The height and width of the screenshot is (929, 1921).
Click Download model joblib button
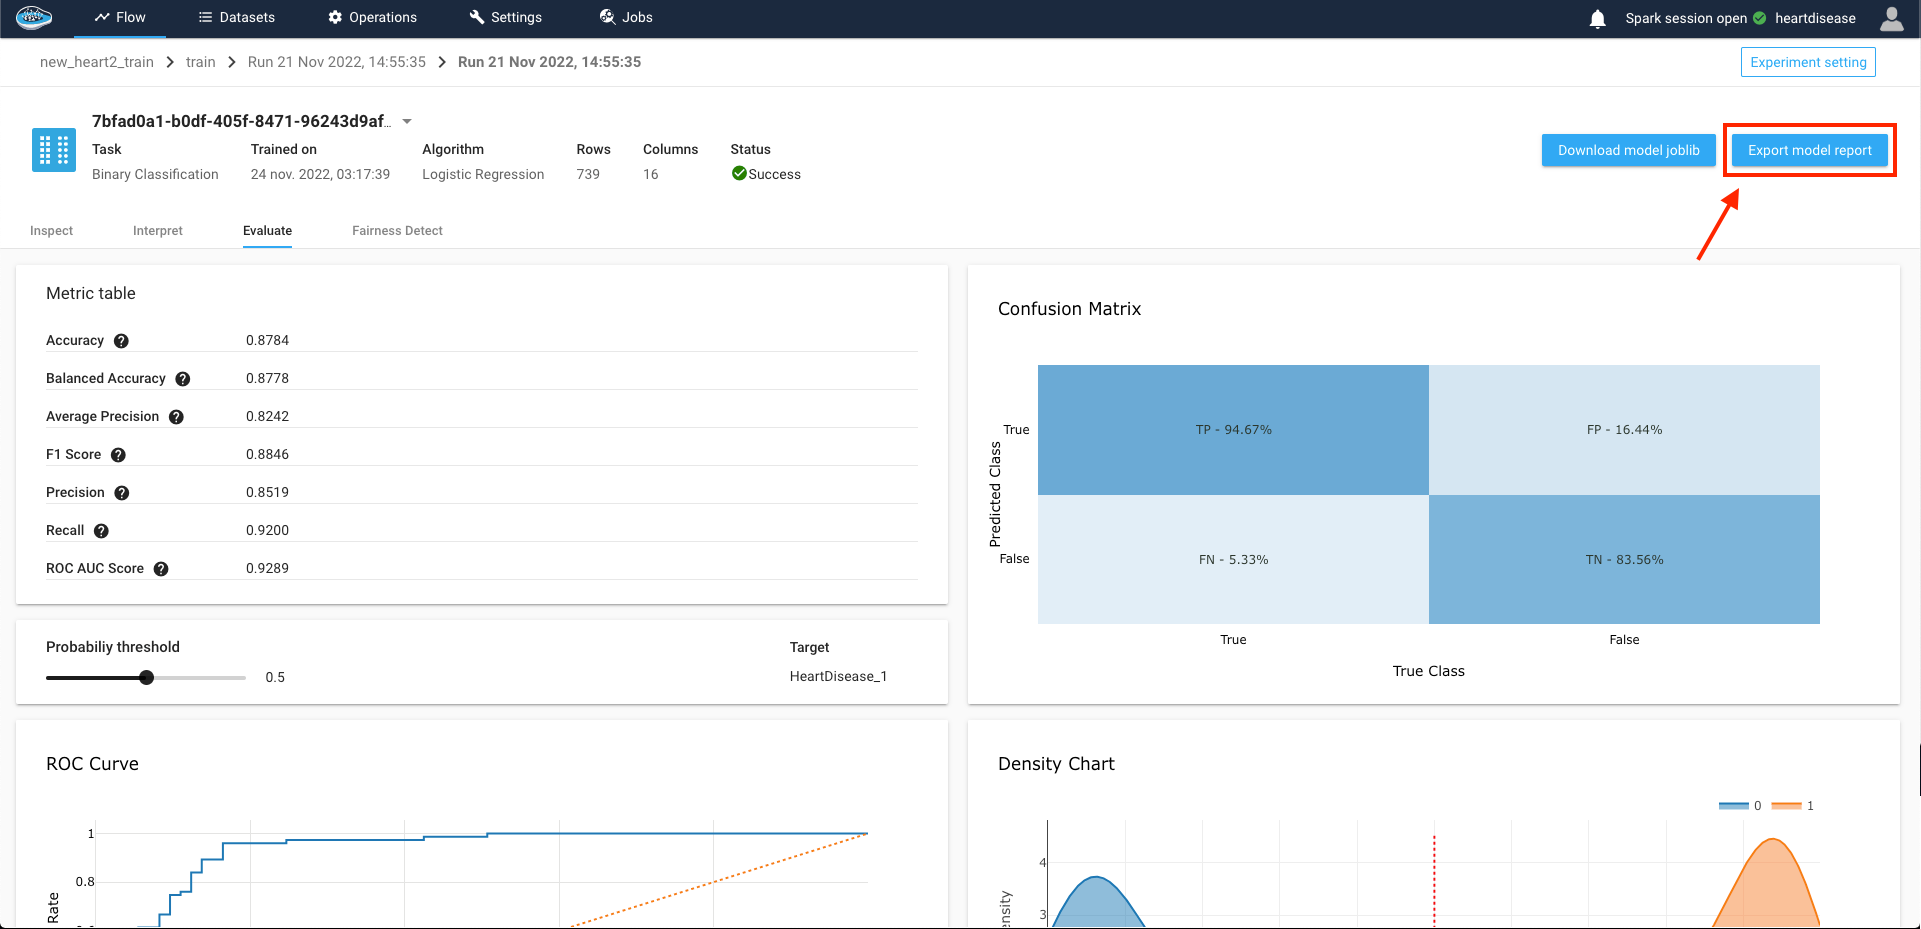pos(1628,150)
